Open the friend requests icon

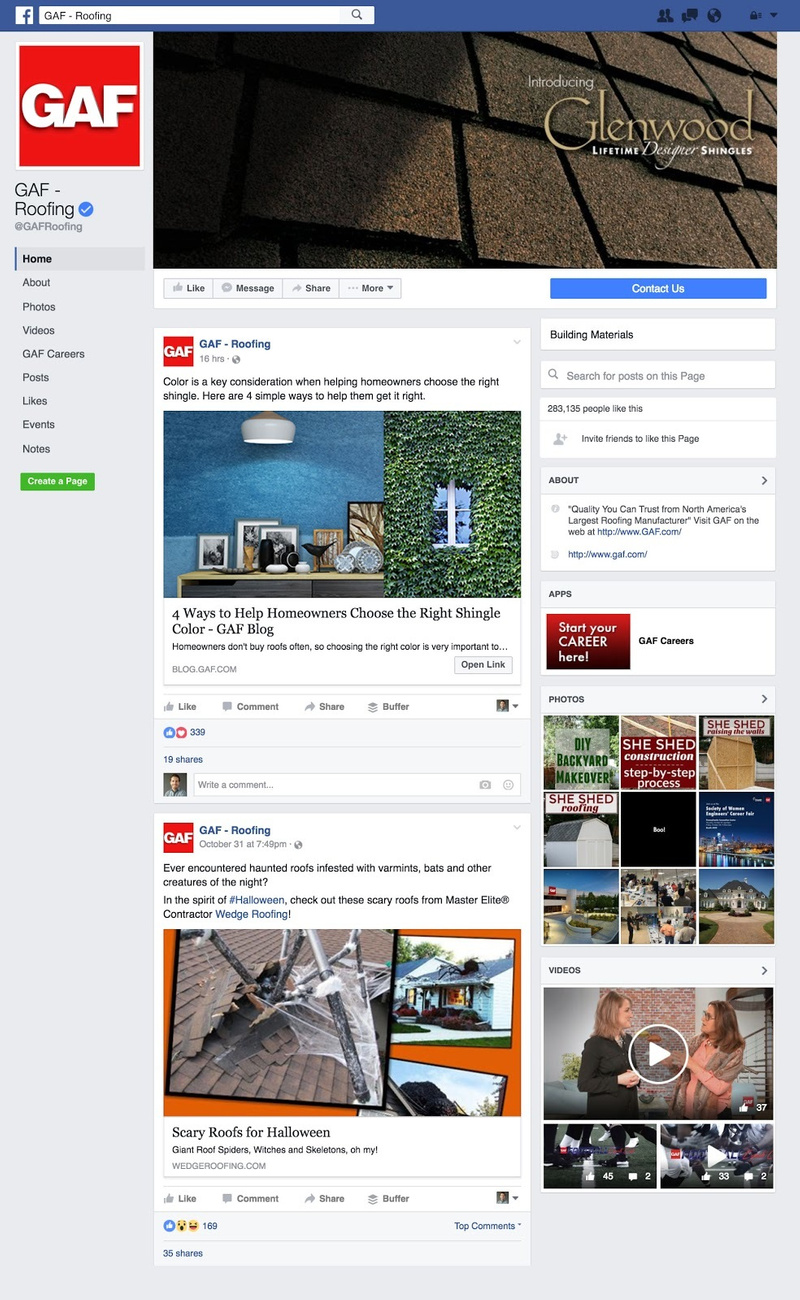click(666, 16)
